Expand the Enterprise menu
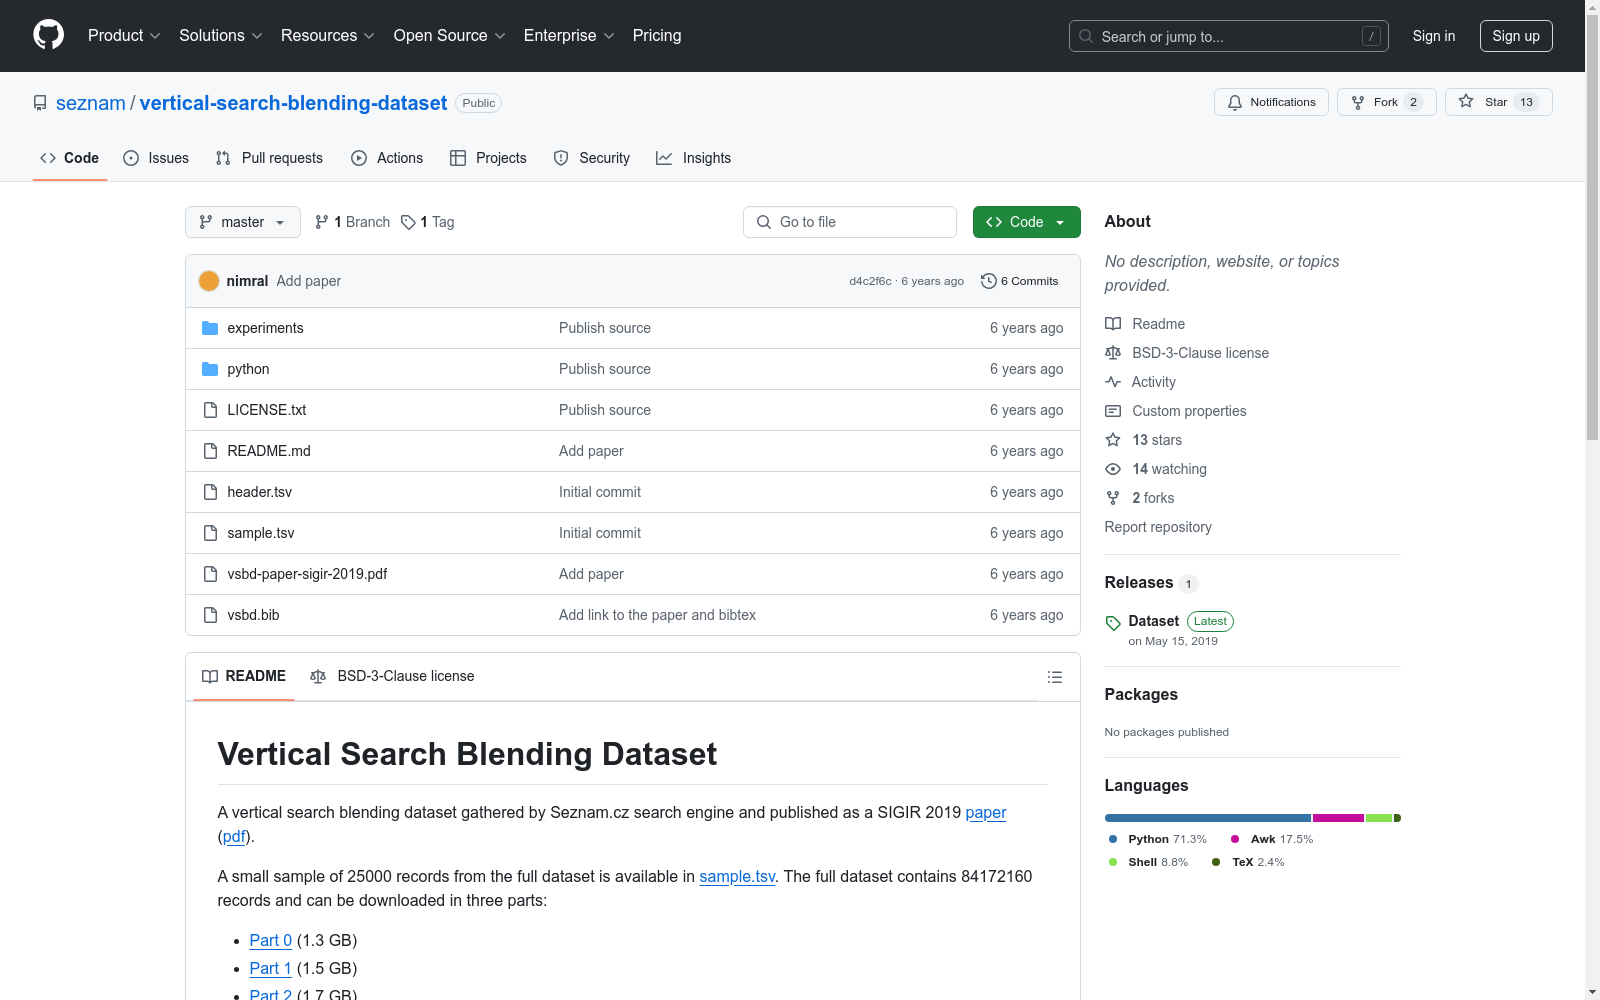The image size is (1600, 1000). point(569,36)
